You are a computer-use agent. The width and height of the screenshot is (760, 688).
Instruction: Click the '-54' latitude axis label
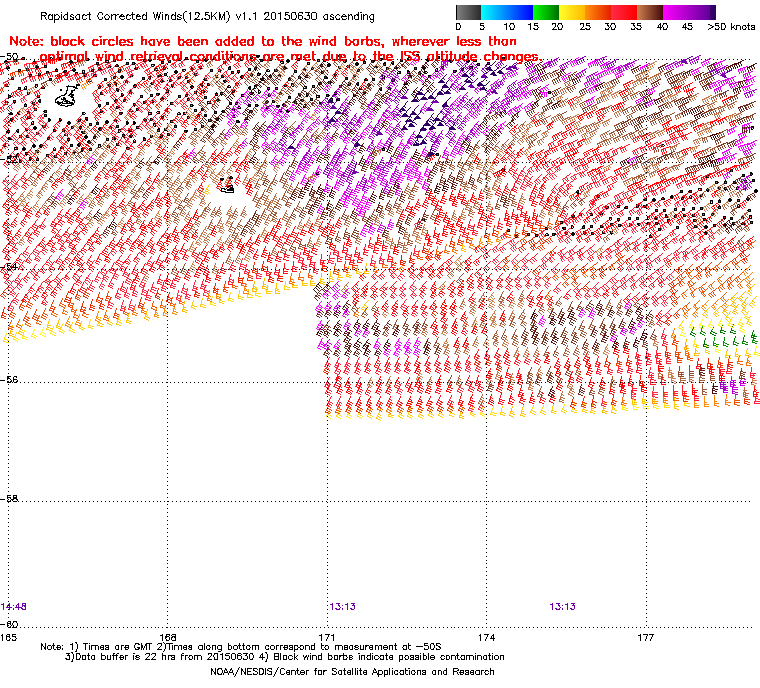pos(10,267)
